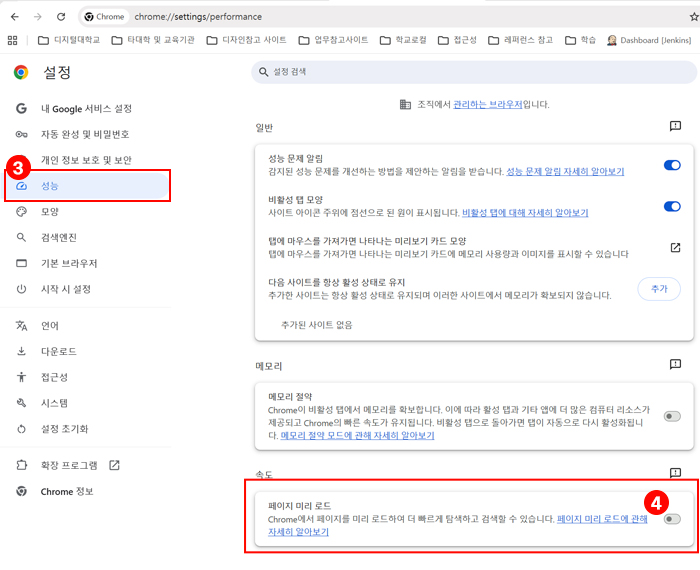Click the 접근성 accessibility figure icon
This screenshot has height=570, width=700.
21,377
